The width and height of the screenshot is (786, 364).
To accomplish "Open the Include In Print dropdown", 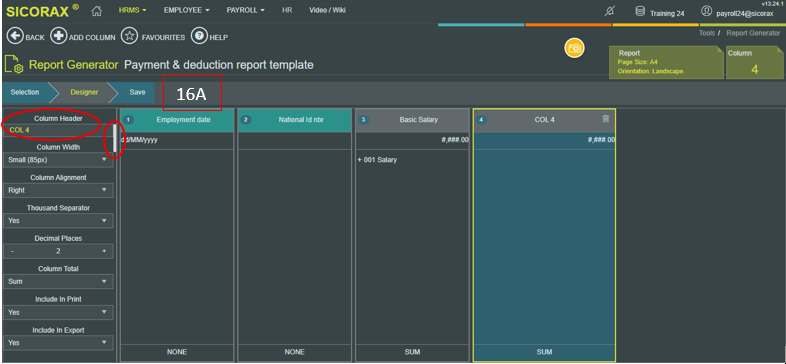I will pyautogui.click(x=58, y=312).
